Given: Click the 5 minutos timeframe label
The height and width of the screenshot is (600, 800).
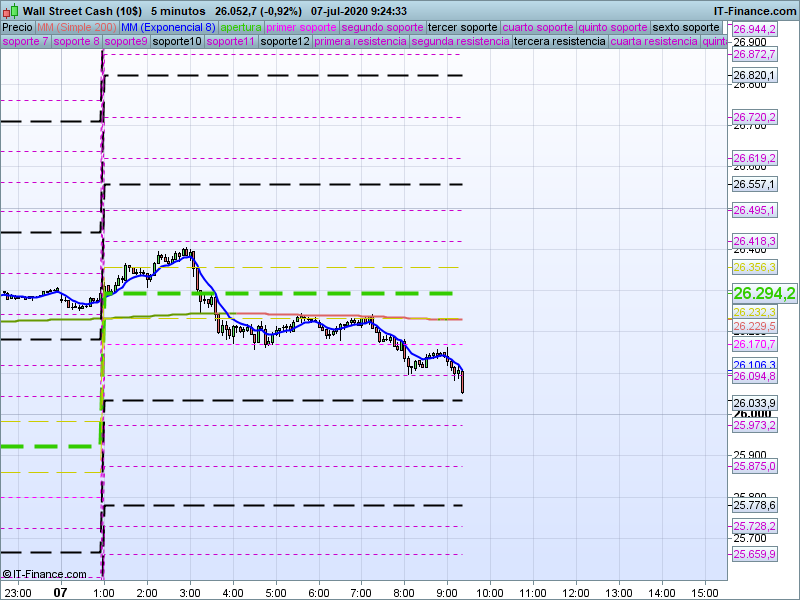Looking at the screenshot, I should [x=178, y=11].
